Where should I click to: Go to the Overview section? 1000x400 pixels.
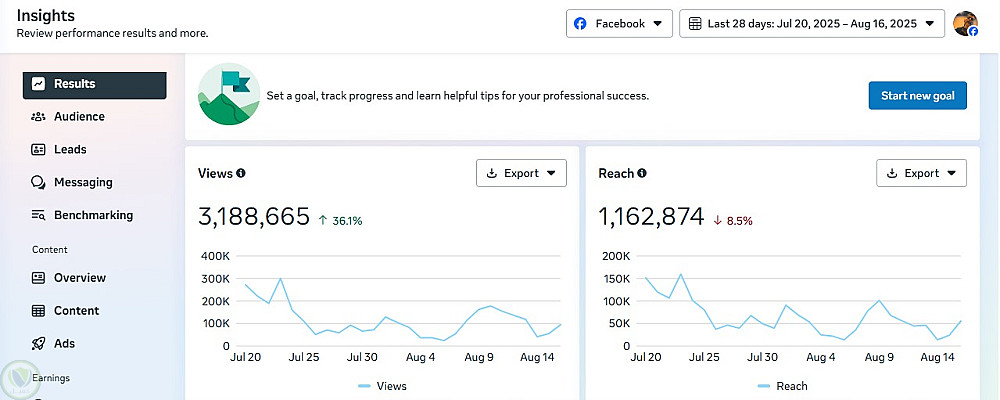click(x=79, y=278)
